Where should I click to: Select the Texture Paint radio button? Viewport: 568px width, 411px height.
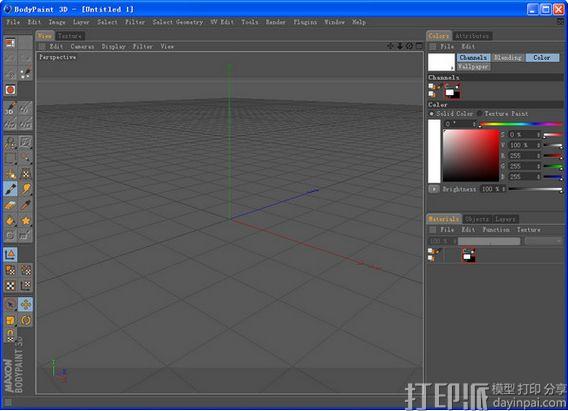pyautogui.click(x=479, y=114)
